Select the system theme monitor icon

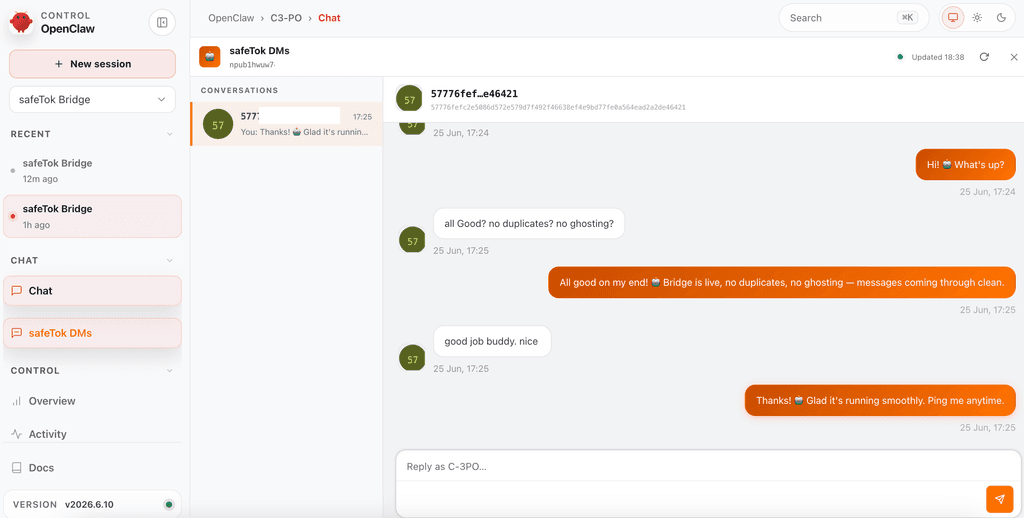click(x=953, y=18)
